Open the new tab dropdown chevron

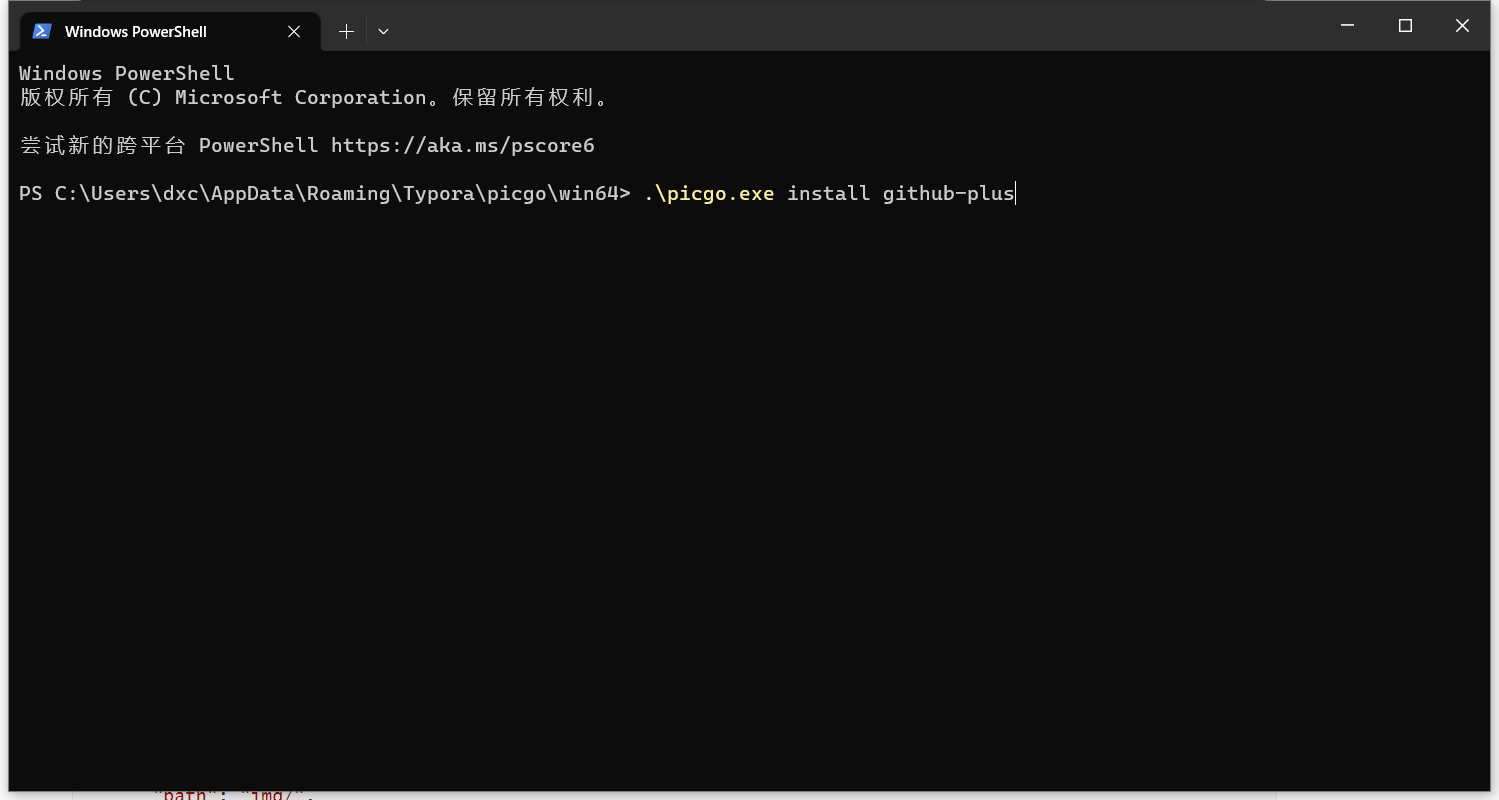click(383, 31)
